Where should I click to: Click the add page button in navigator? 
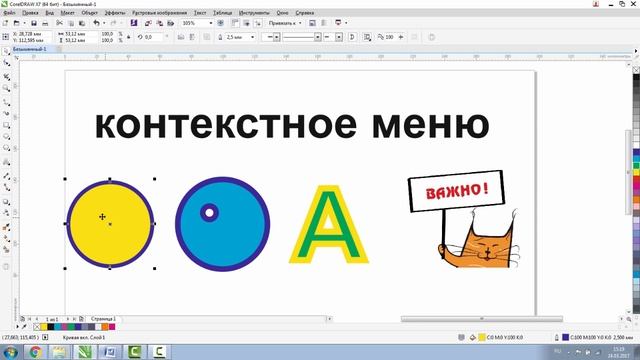pos(81,319)
